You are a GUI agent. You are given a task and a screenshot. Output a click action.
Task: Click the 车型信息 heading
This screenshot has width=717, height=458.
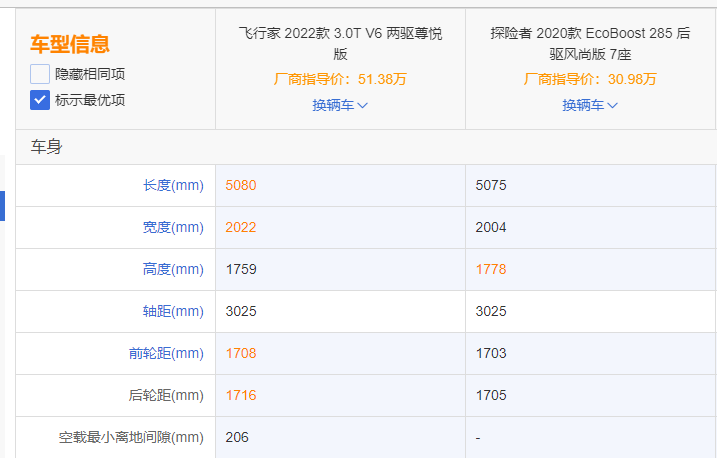[x=70, y=44]
